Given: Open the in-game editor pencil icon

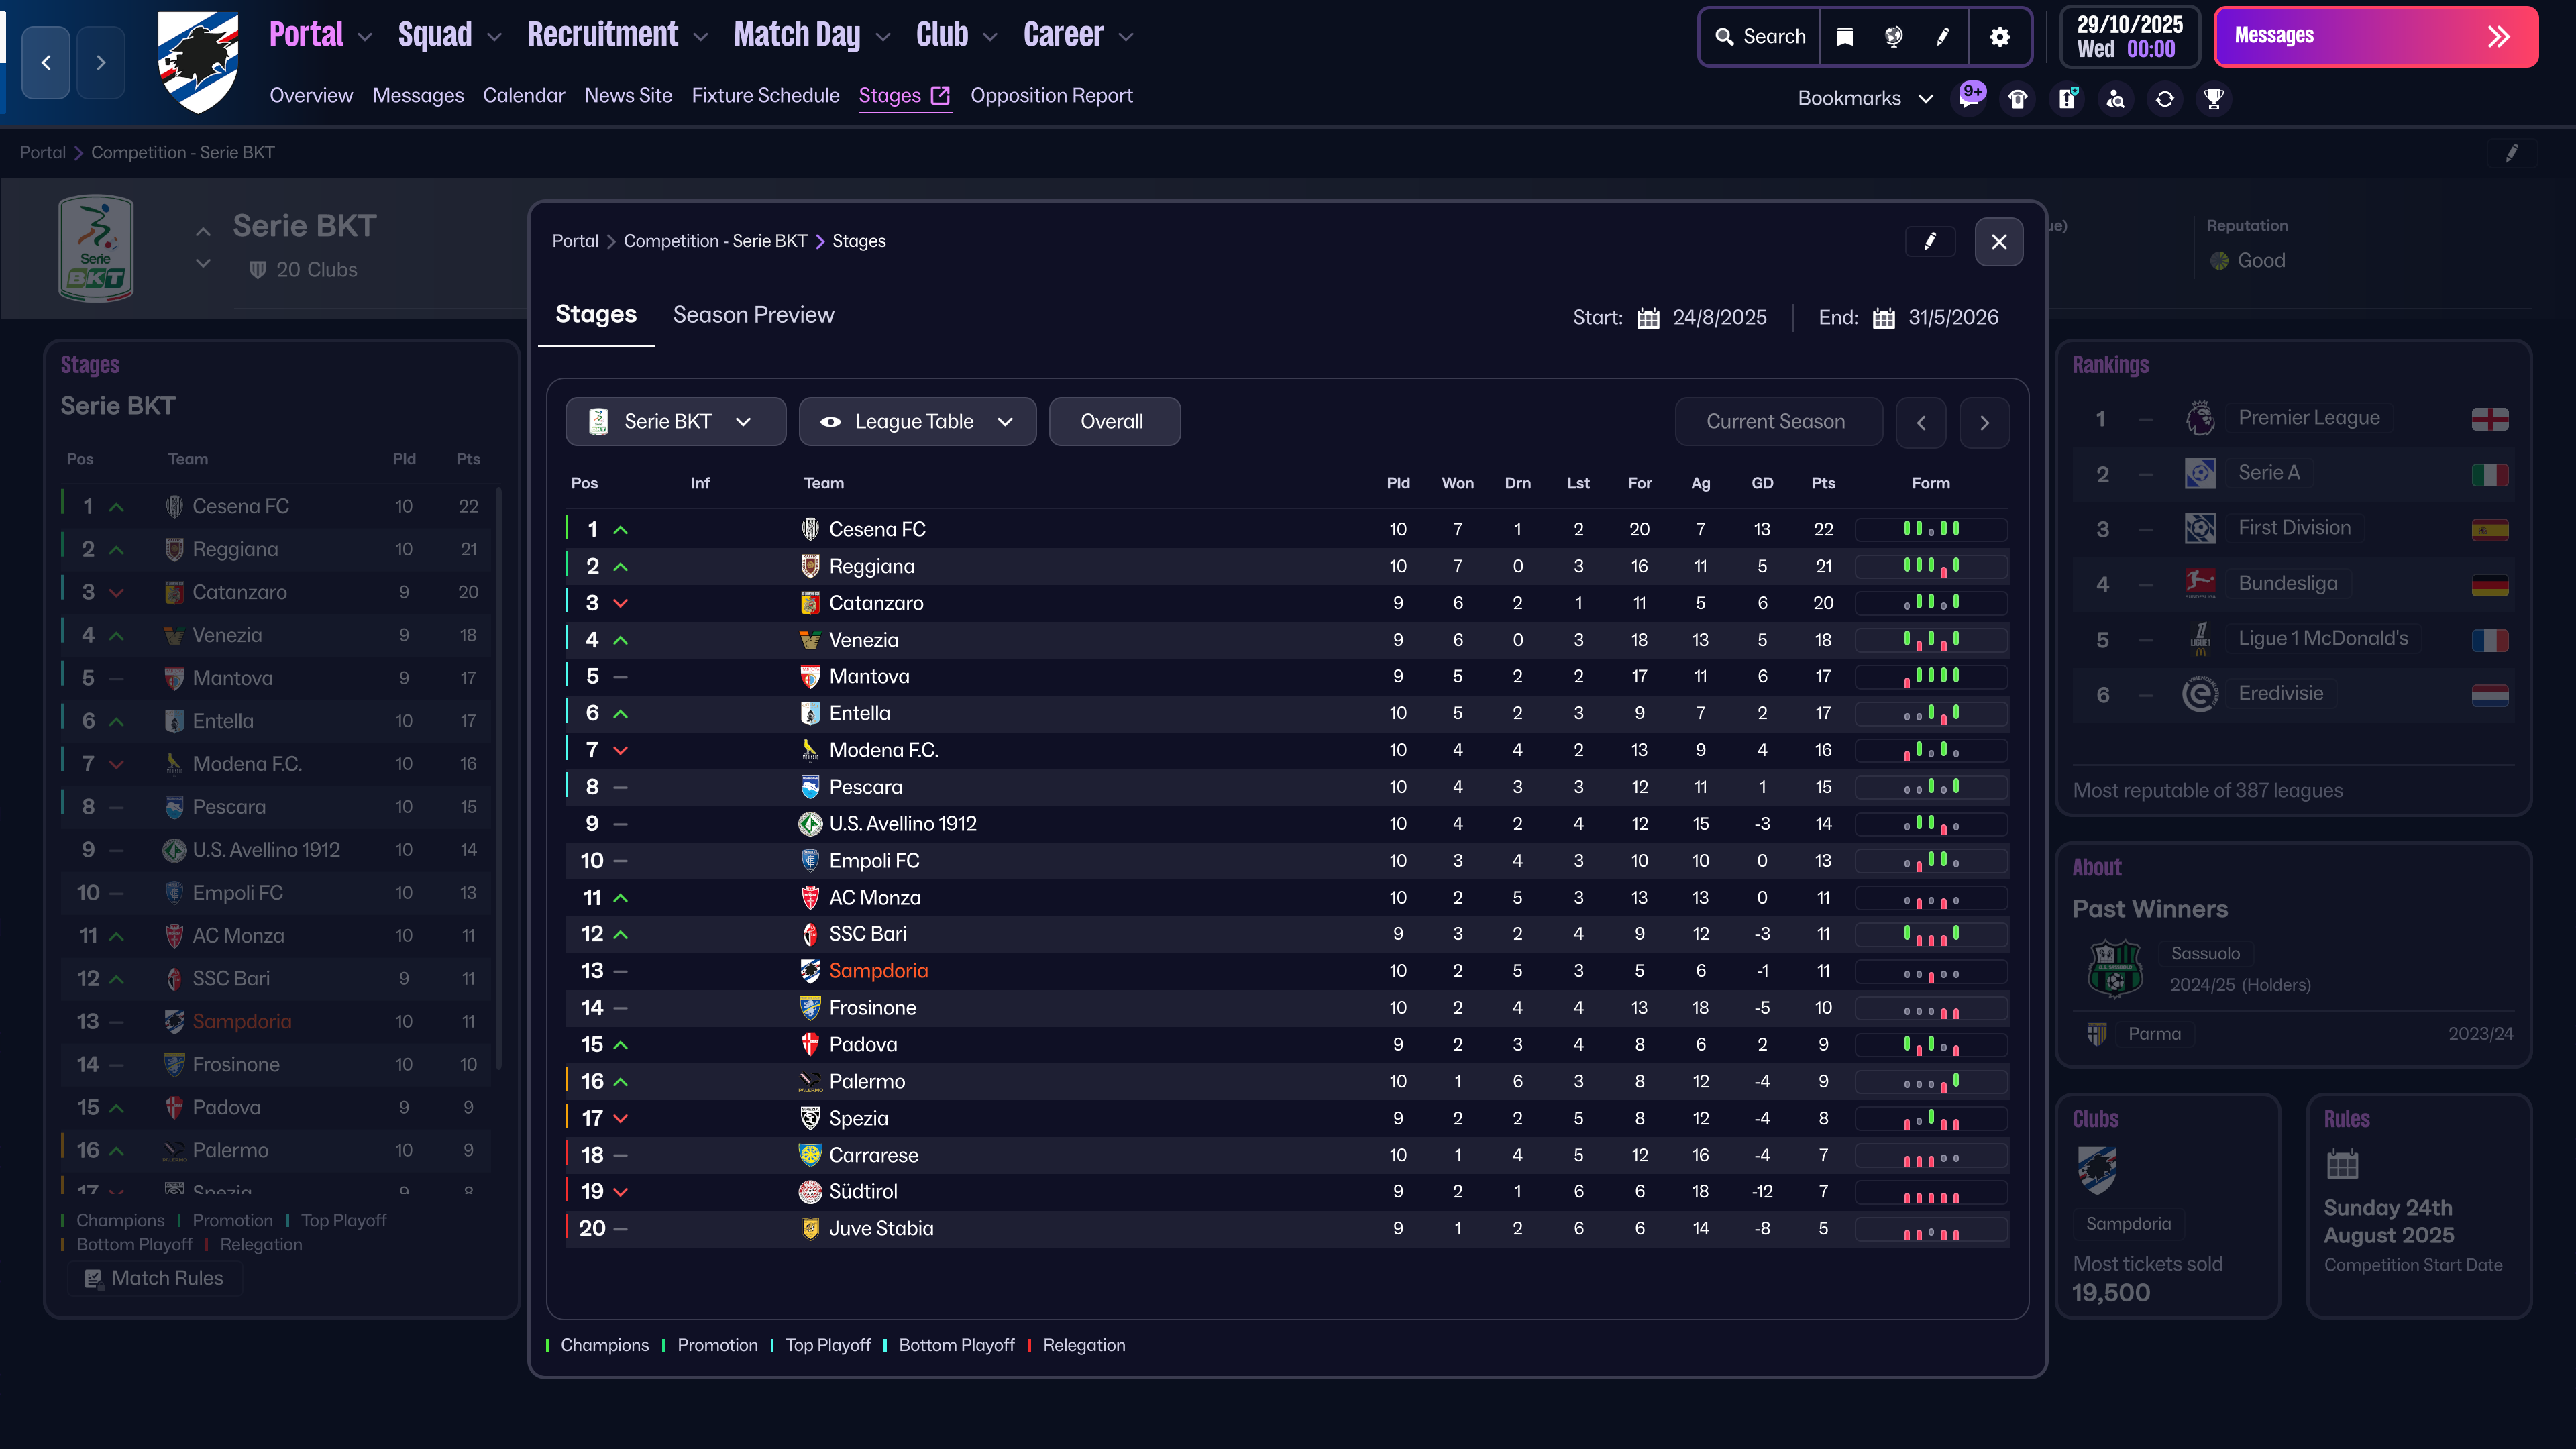Looking at the screenshot, I should (1943, 36).
